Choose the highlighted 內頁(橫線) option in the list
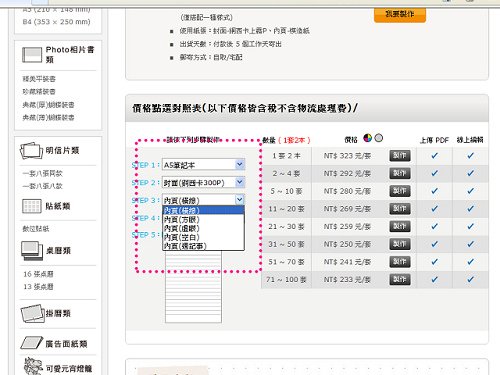500x375 pixels. coord(203,210)
